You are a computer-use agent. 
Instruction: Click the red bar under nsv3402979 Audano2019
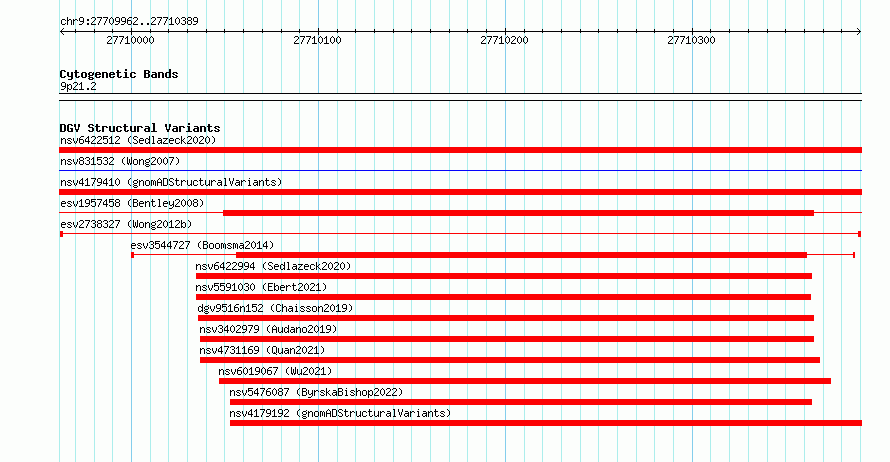point(507,339)
